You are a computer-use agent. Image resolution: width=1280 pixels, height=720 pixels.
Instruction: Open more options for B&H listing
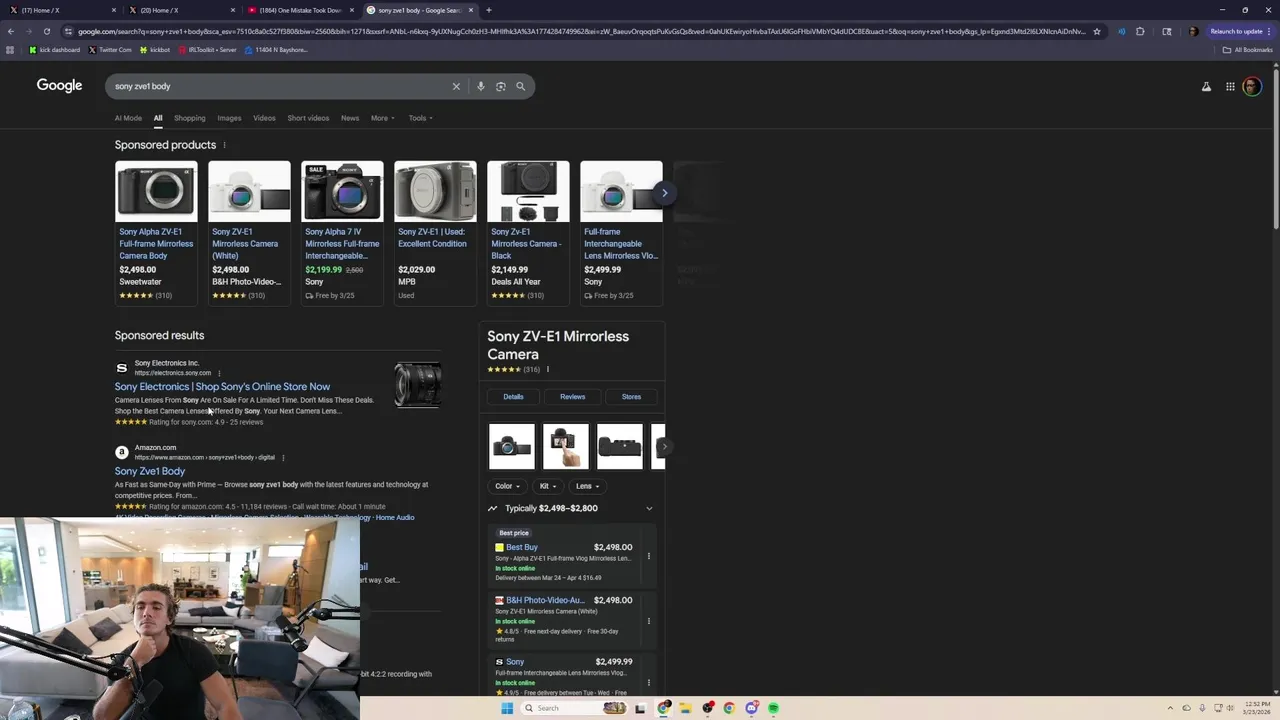[649, 621]
